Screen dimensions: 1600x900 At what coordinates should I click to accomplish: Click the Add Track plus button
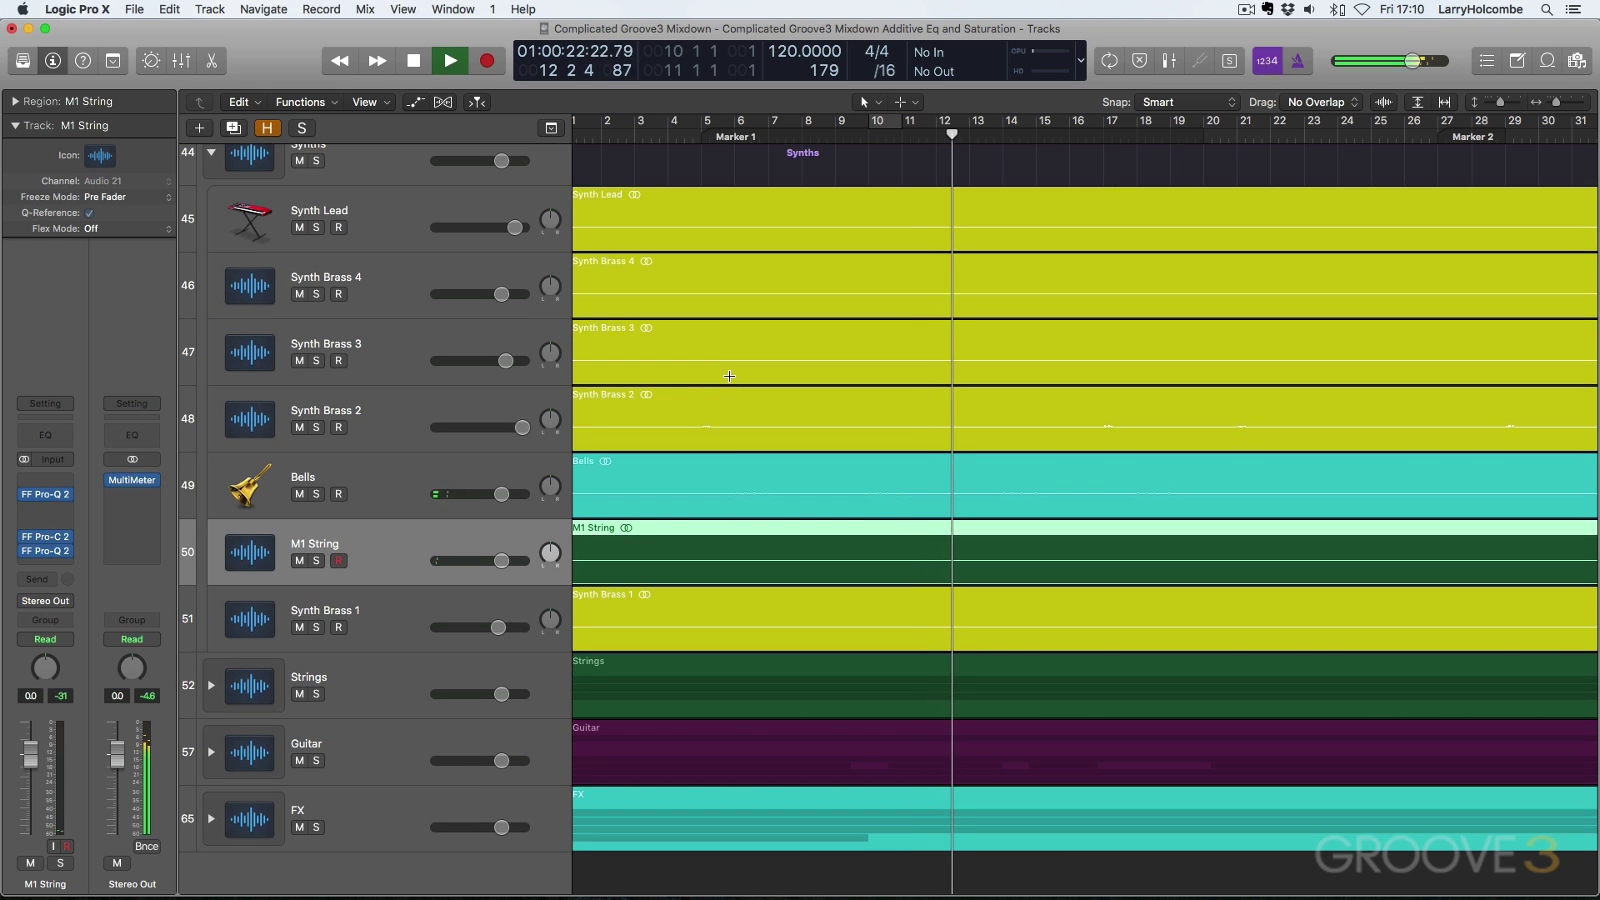[199, 128]
